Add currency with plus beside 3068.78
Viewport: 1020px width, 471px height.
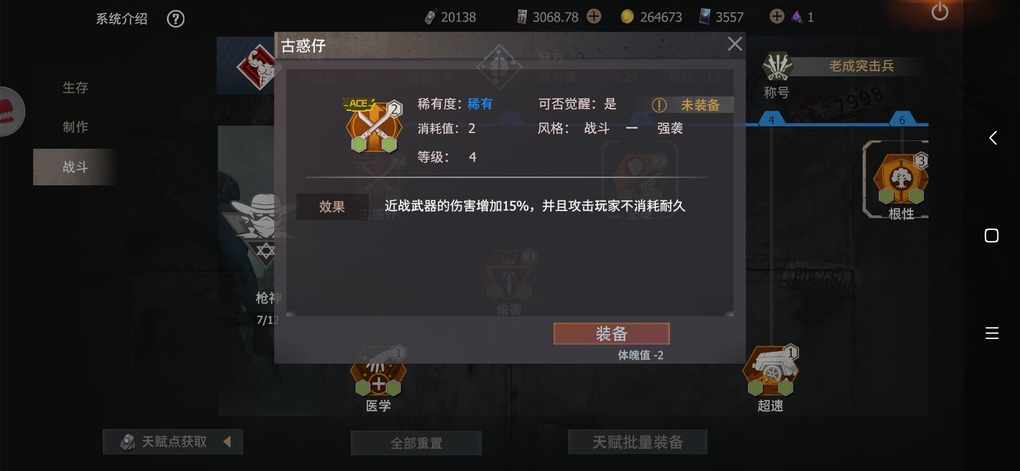pyautogui.click(x=594, y=17)
